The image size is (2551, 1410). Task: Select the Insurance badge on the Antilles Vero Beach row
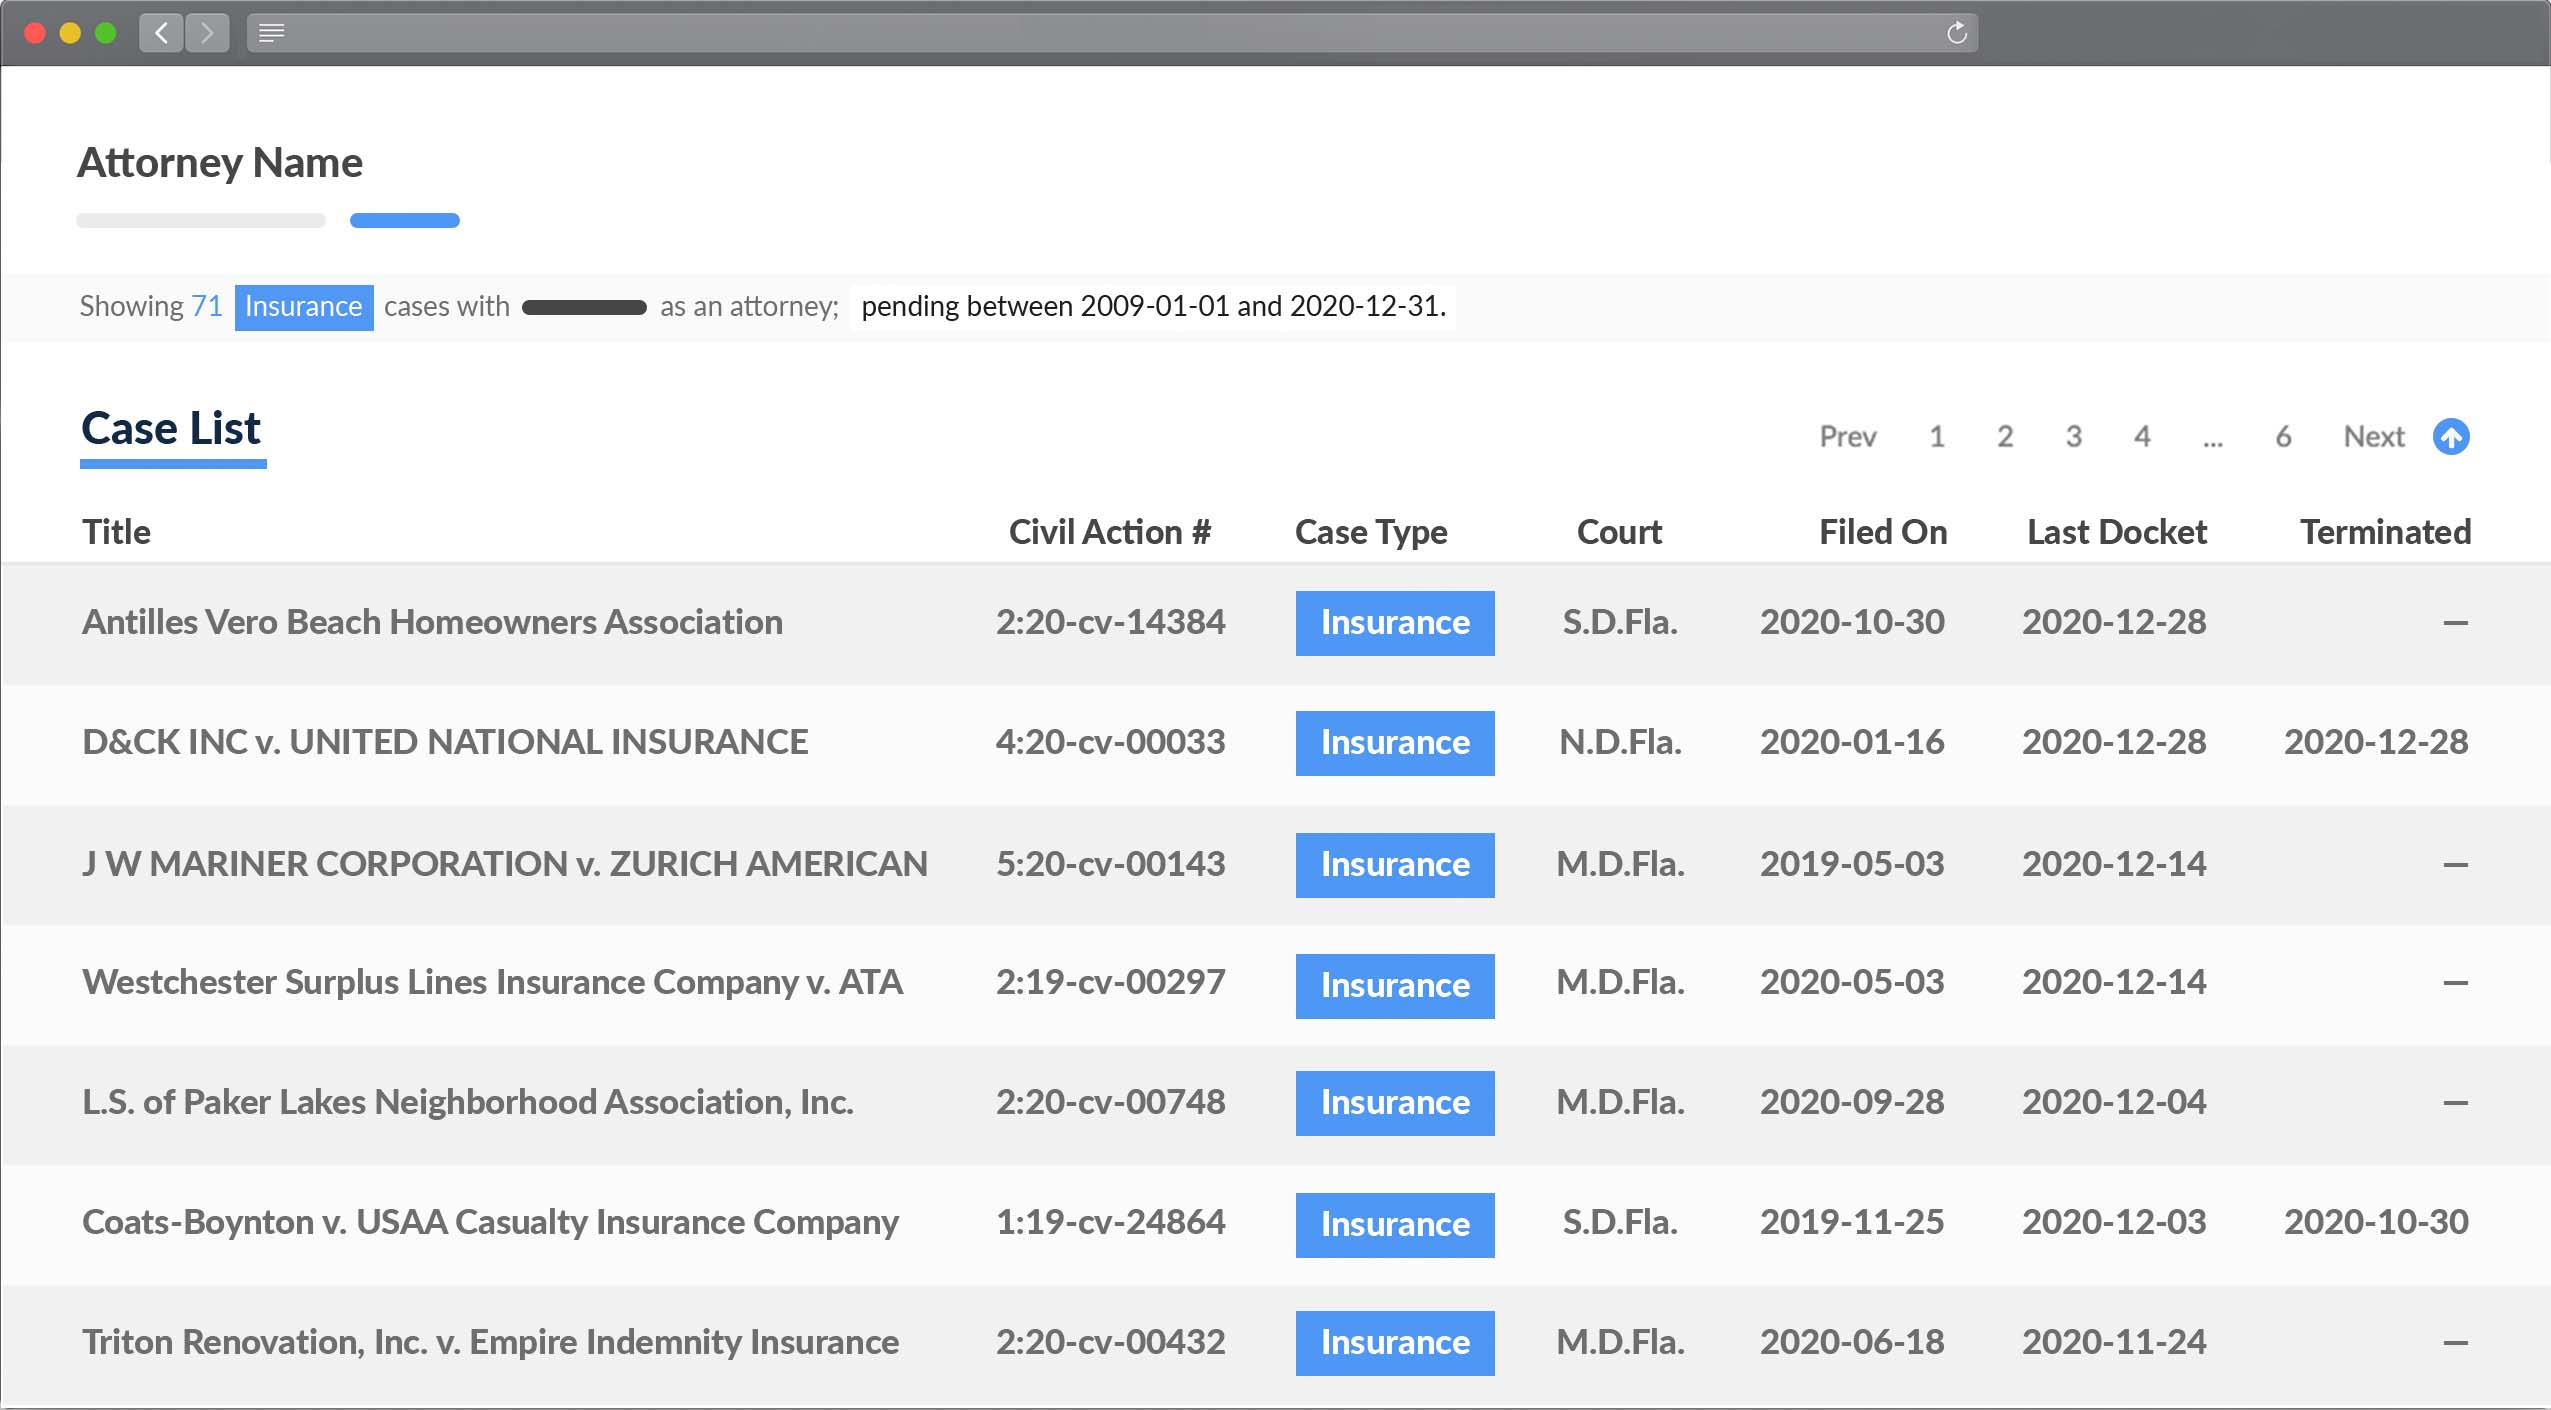click(1394, 622)
